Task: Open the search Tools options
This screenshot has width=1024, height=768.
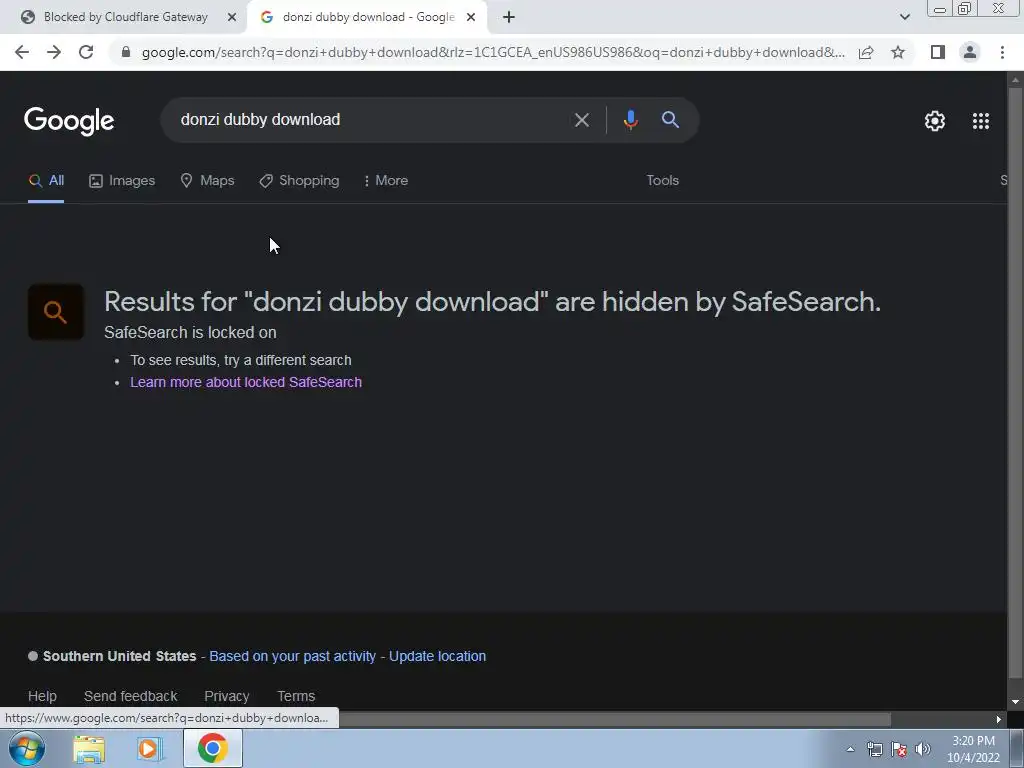Action: pos(662,181)
